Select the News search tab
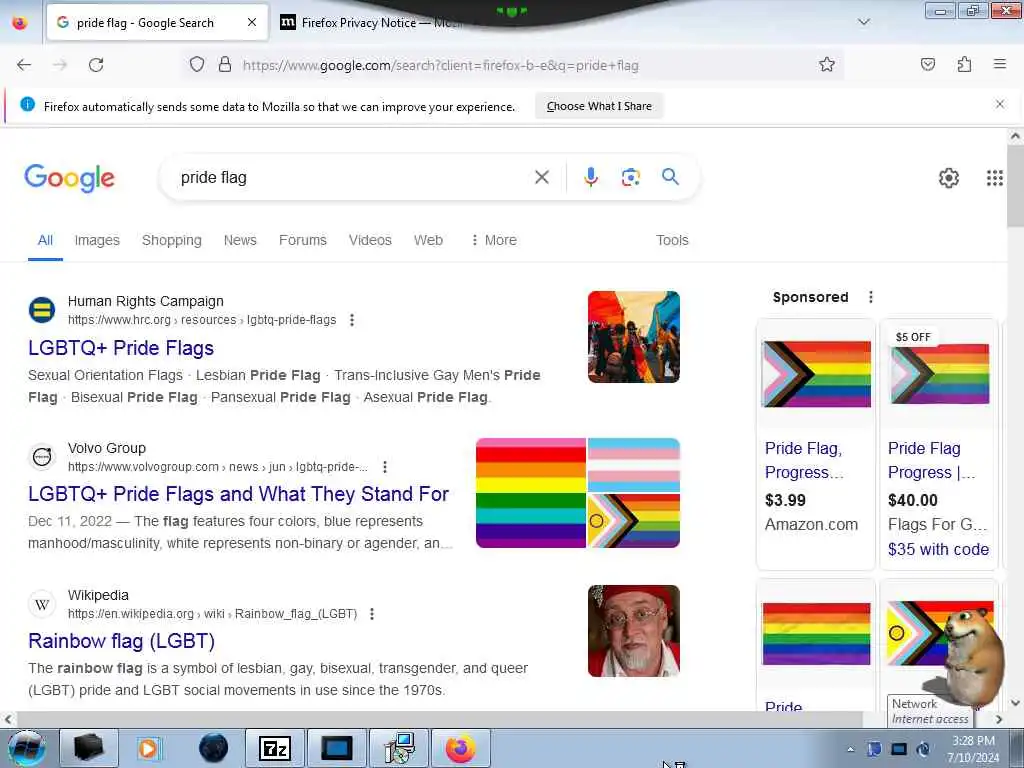 [x=240, y=240]
